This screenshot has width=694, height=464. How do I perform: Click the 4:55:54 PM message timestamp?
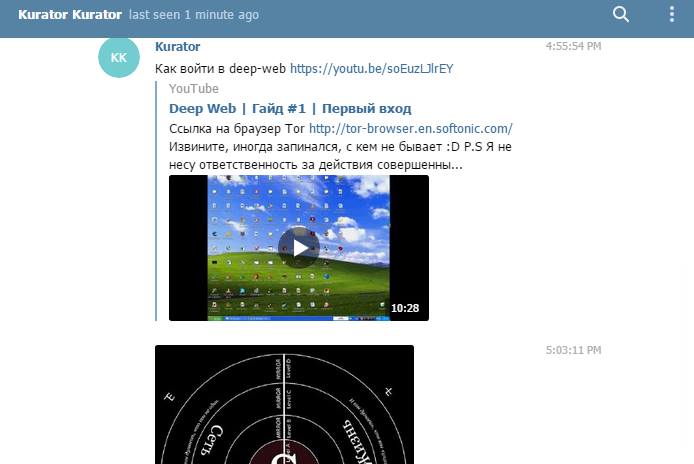point(573,46)
